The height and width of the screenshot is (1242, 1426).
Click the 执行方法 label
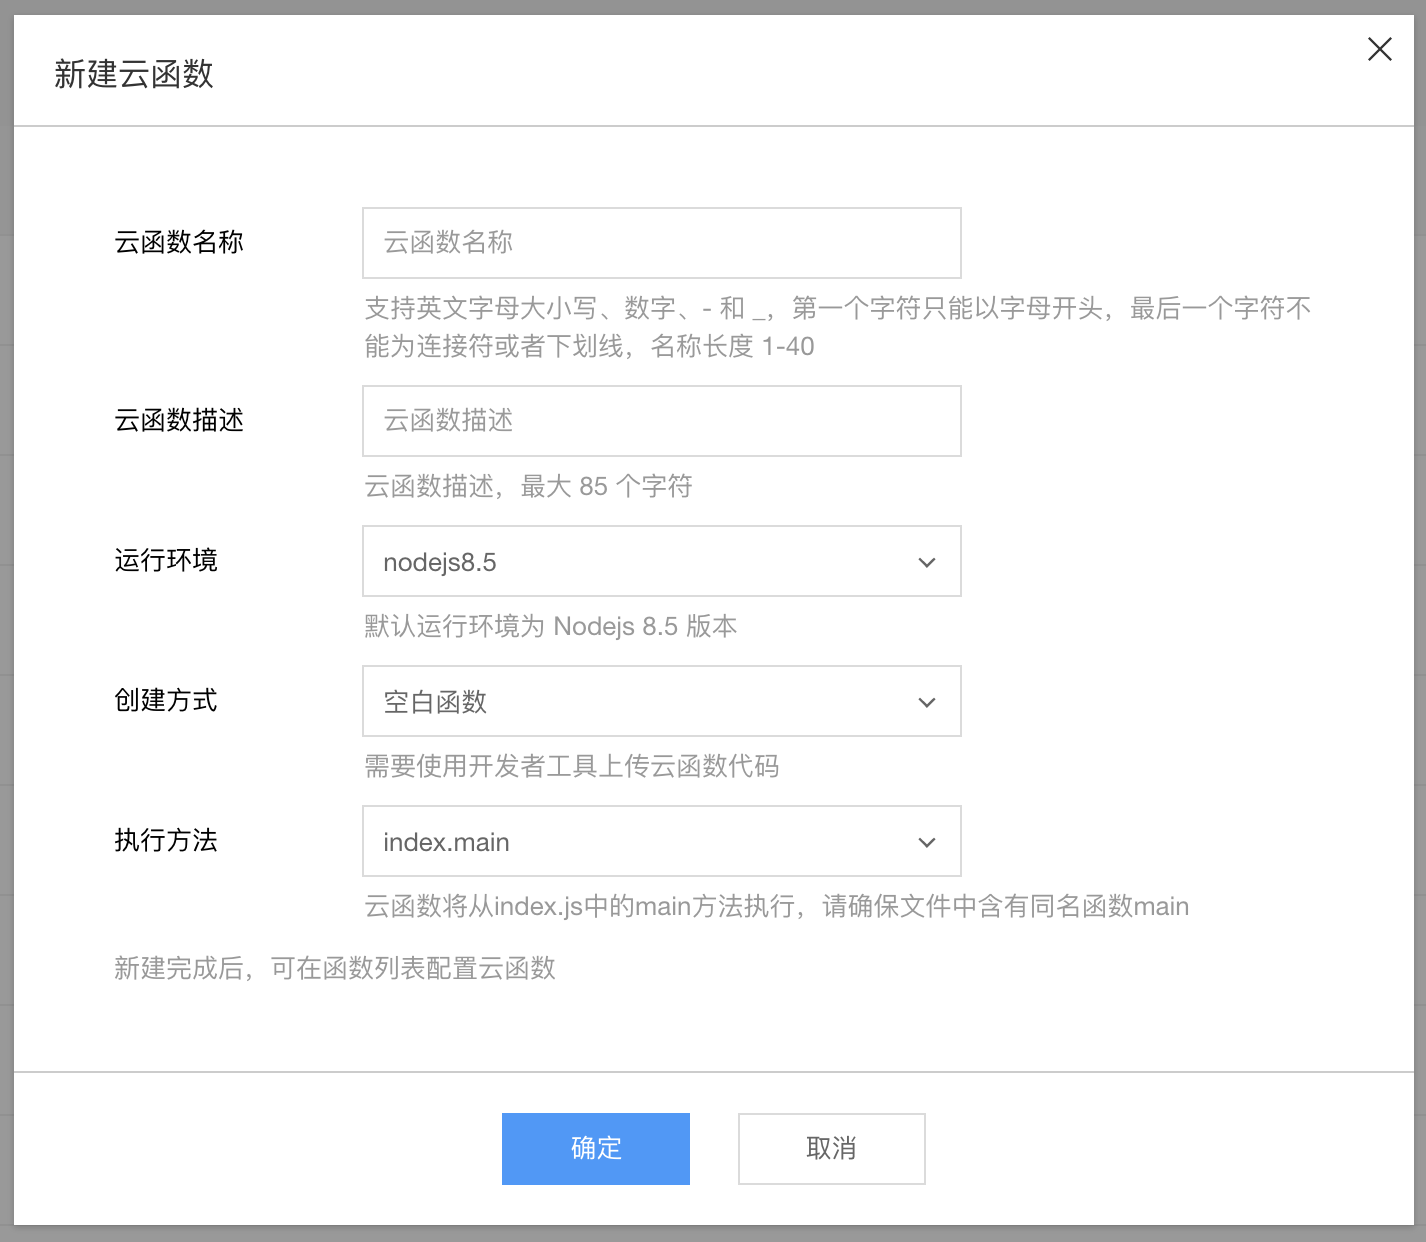(166, 841)
